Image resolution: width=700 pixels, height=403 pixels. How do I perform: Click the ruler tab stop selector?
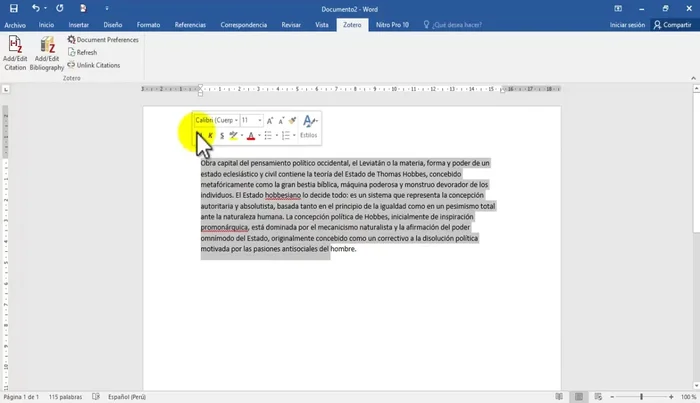pos(6,90)
